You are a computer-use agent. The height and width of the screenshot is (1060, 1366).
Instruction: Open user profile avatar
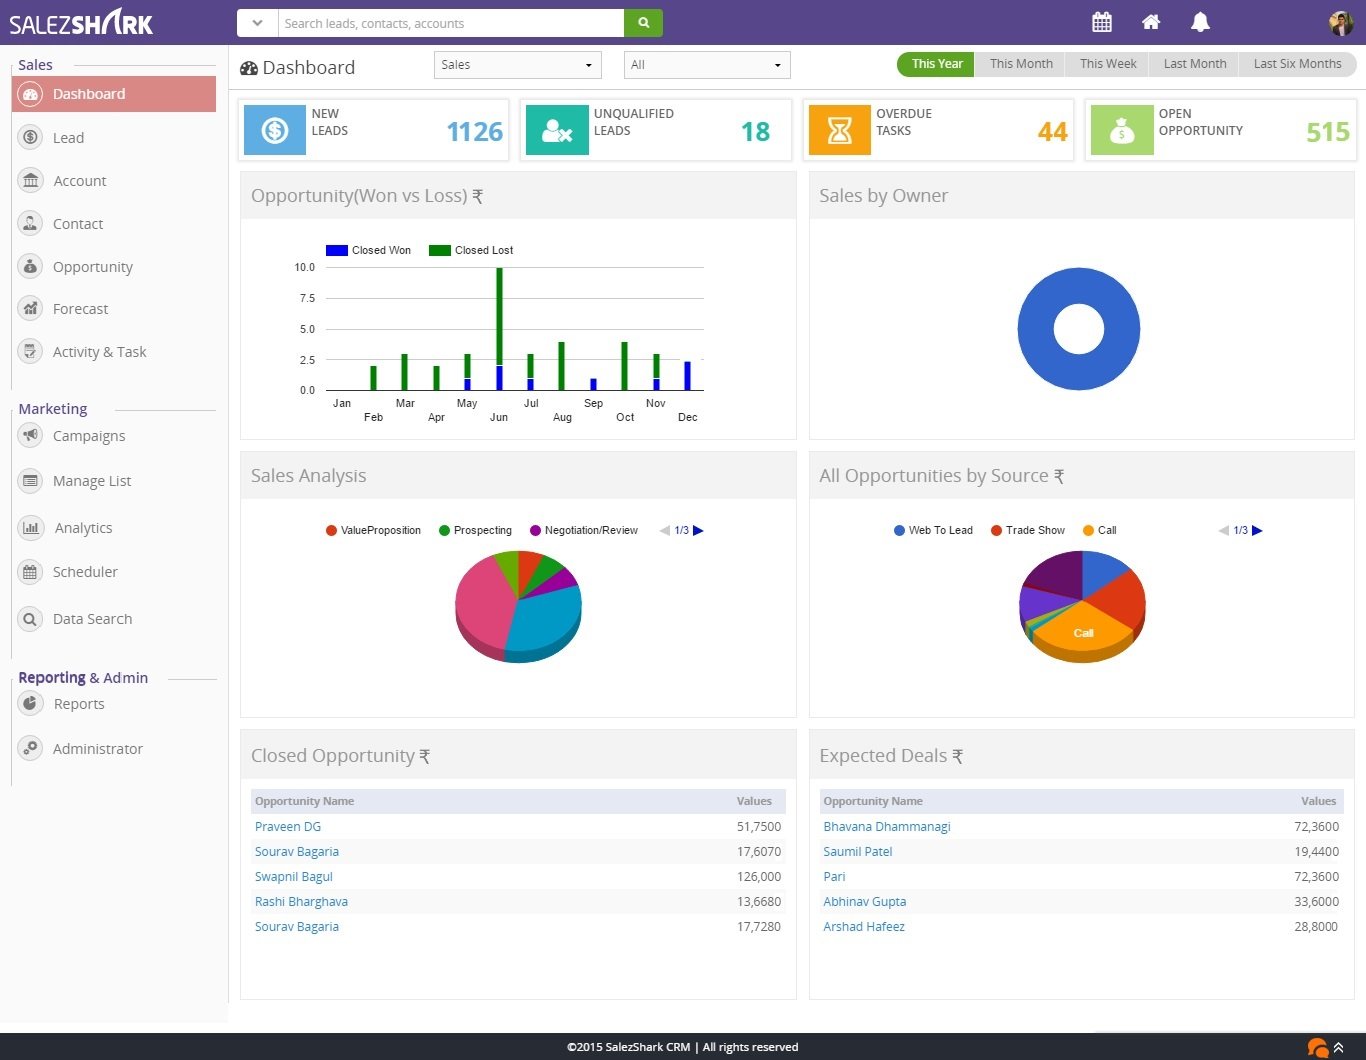click(1340, 22)
